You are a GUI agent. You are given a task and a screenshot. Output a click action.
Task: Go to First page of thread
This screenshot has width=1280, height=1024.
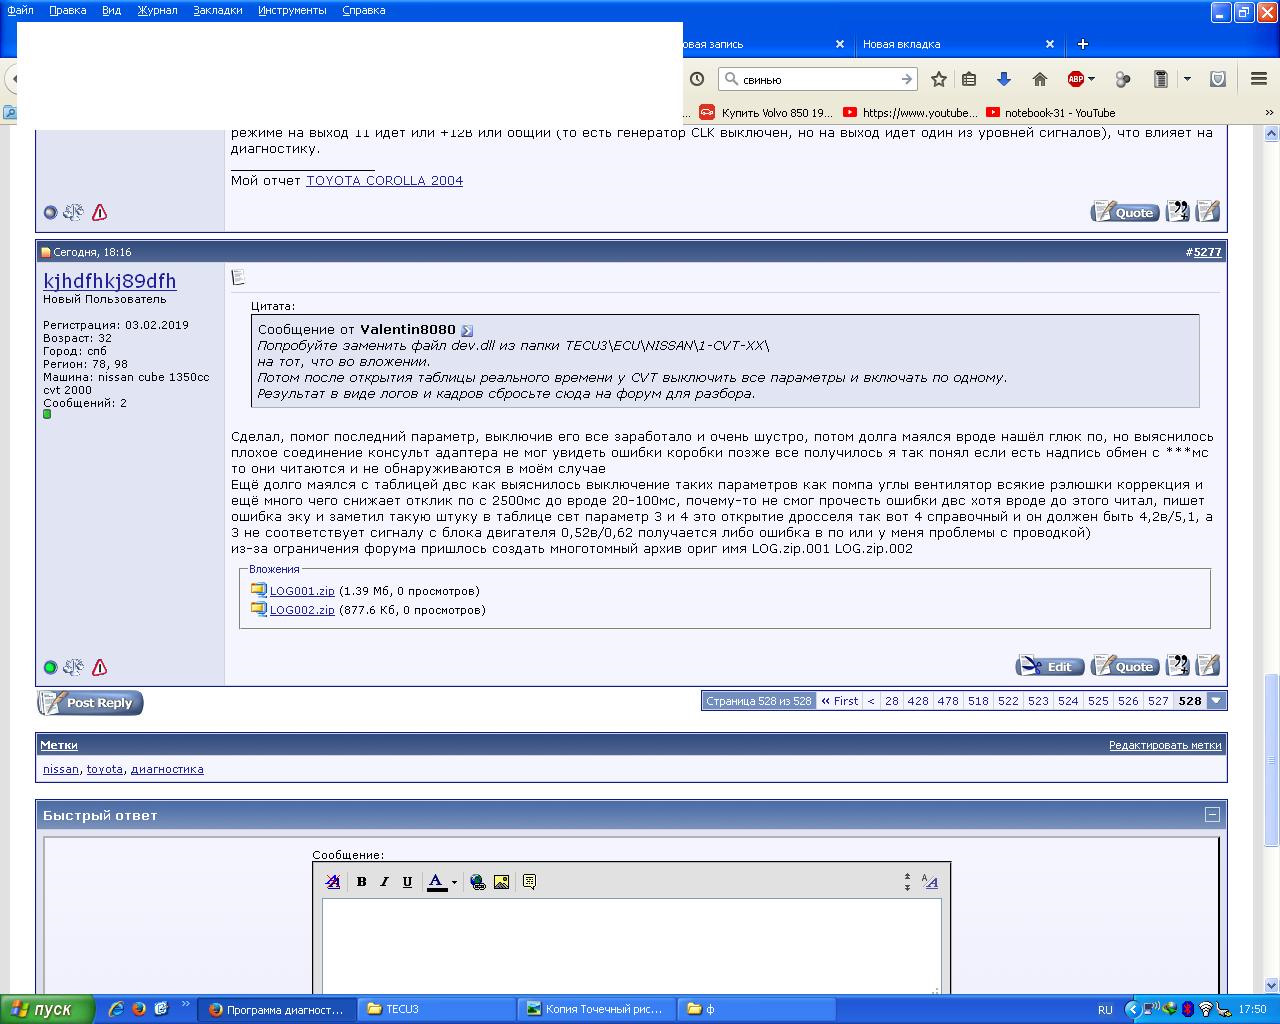tap(839, 701)
